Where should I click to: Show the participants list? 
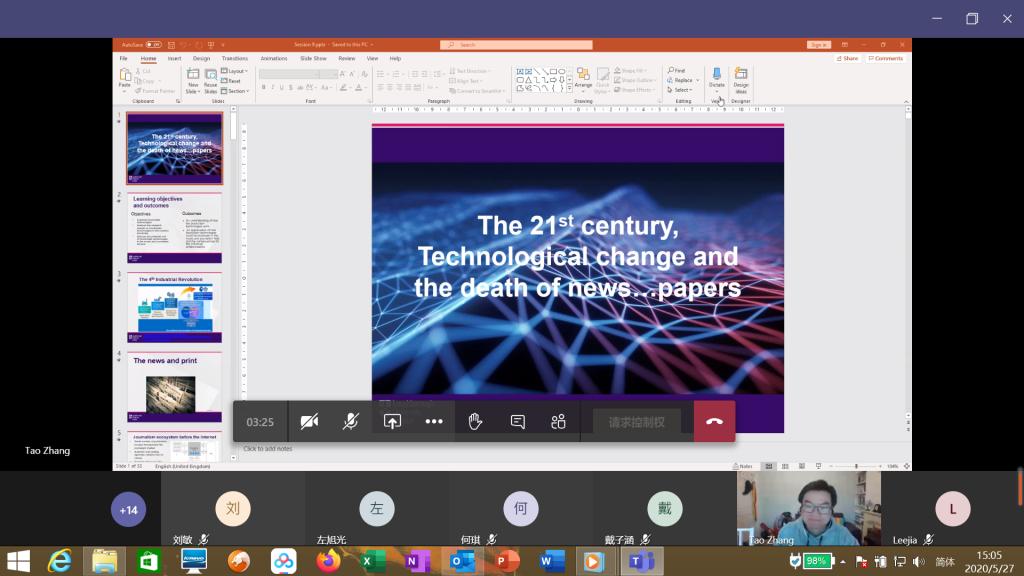[558, 422]
